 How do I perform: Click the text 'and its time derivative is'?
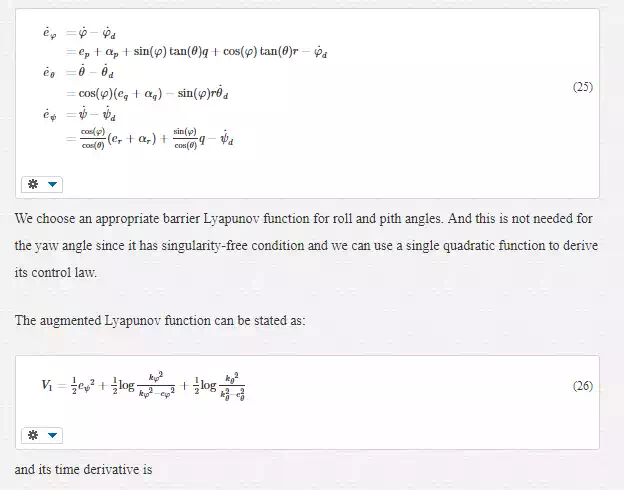83,469
